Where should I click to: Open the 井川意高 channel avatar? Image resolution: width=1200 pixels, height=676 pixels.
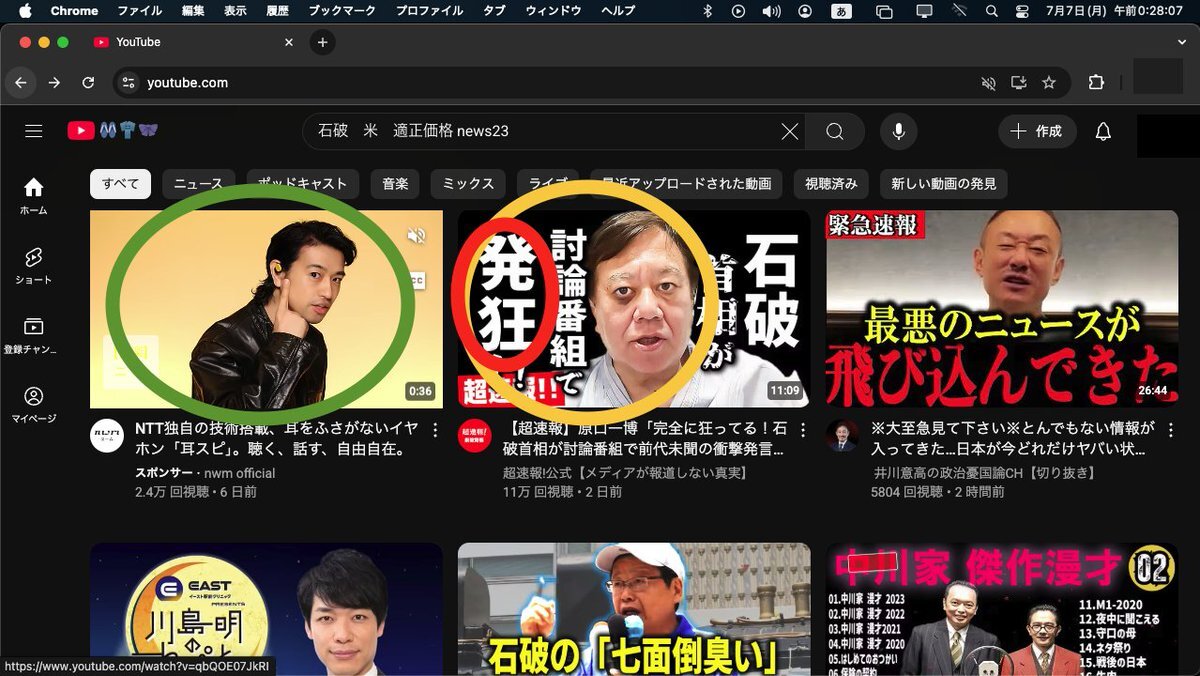(x=842, y=436)
